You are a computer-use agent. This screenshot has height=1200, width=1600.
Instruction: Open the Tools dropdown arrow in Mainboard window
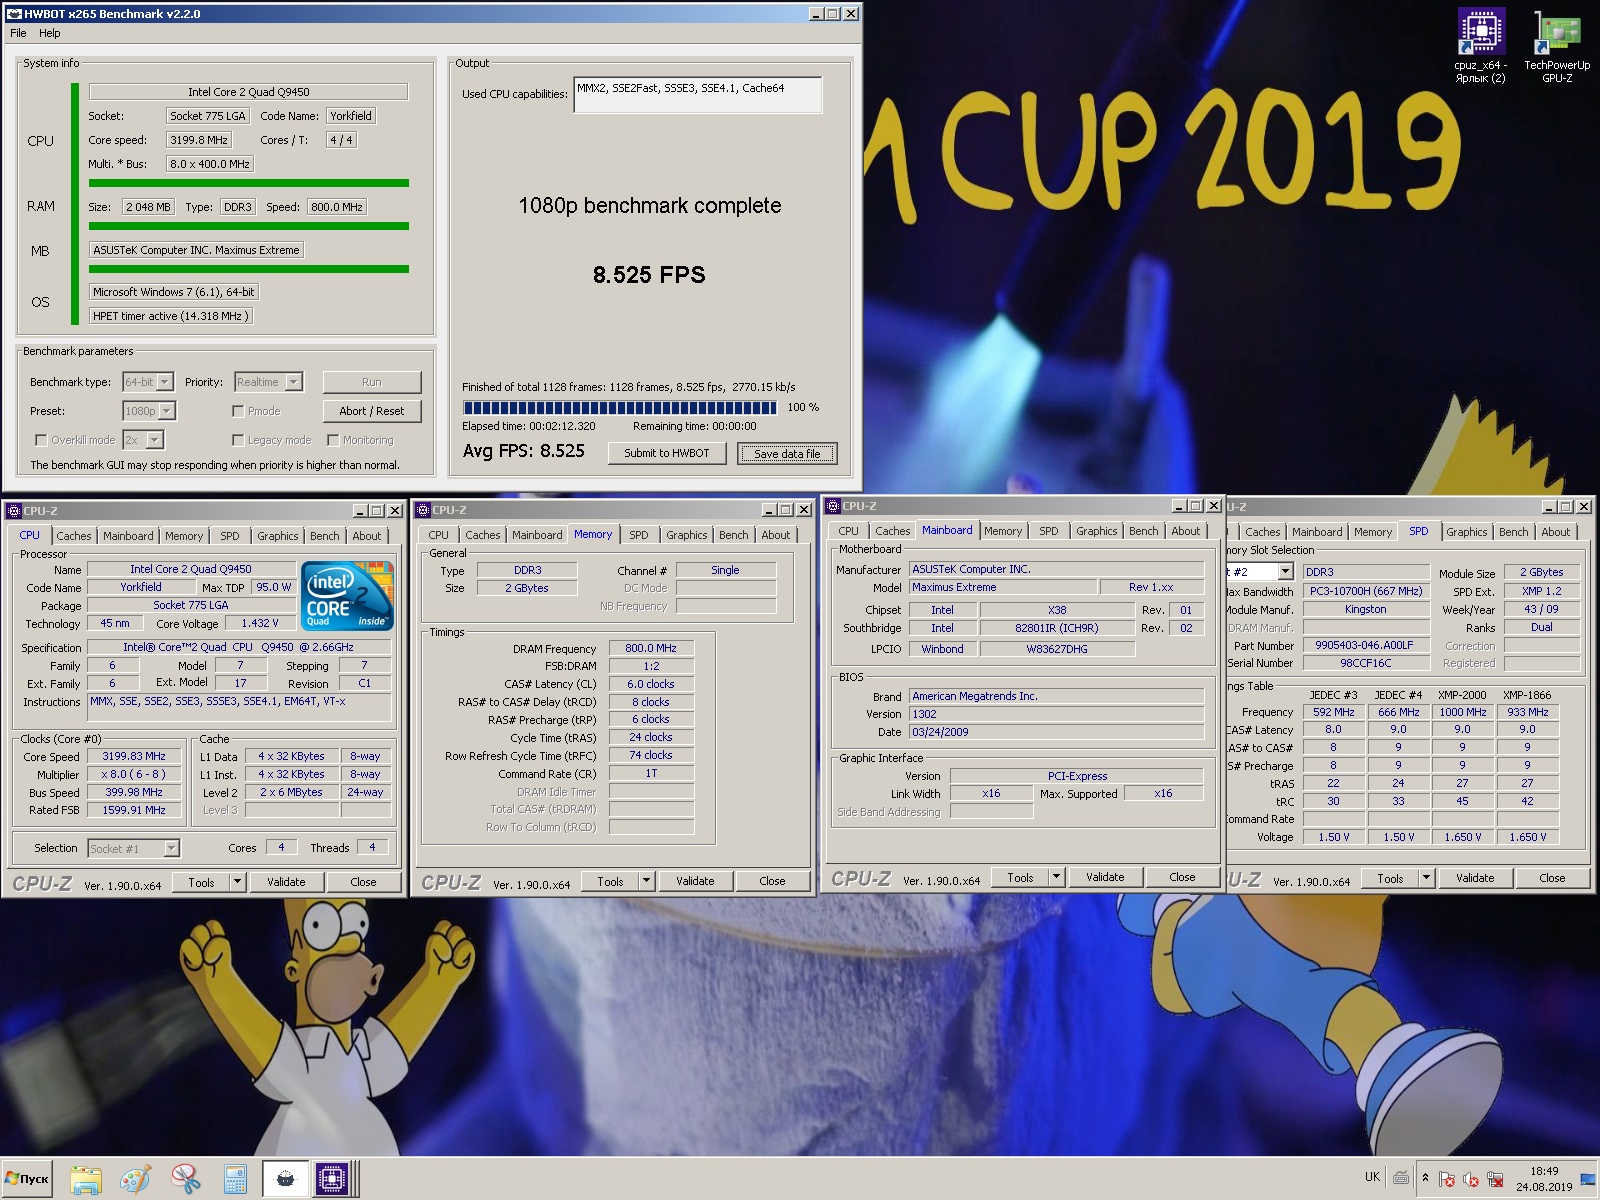pyautogui.click(x=1056, y=877)
